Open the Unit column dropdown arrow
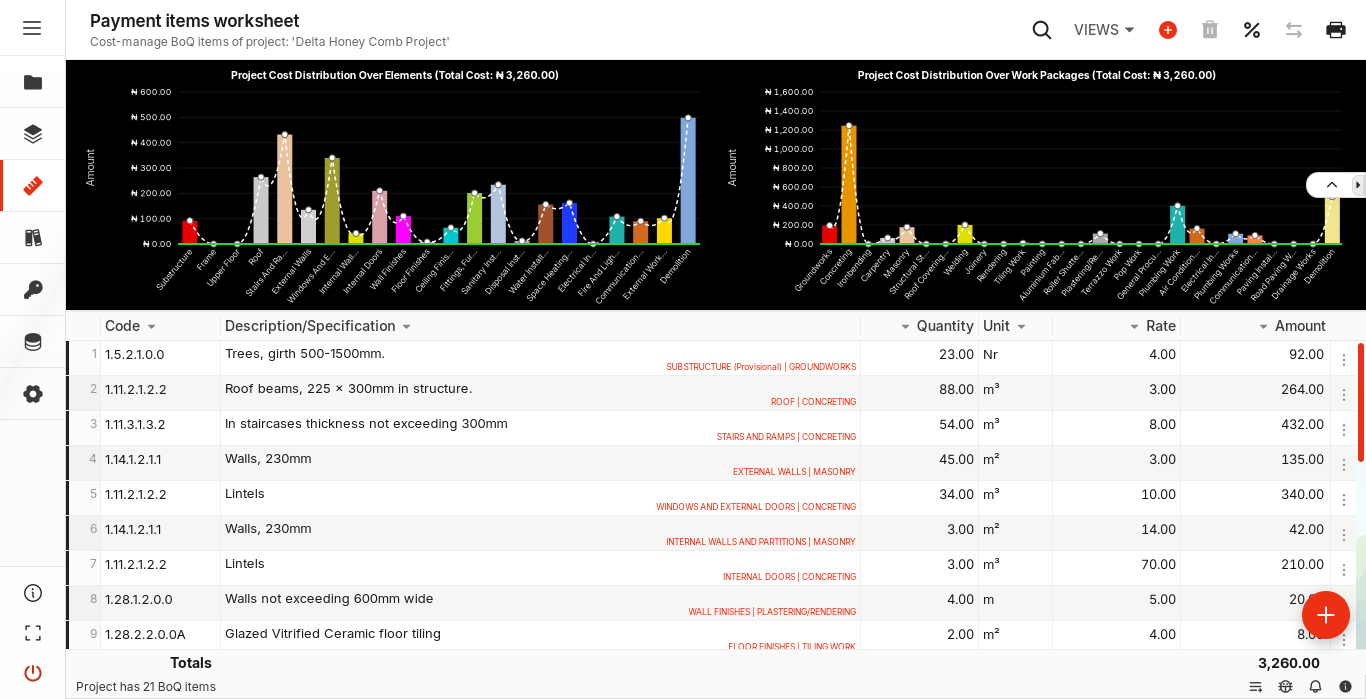The width and height of the screenshot is (1366, 699). pyautogui.click(x=1021, y=327)
